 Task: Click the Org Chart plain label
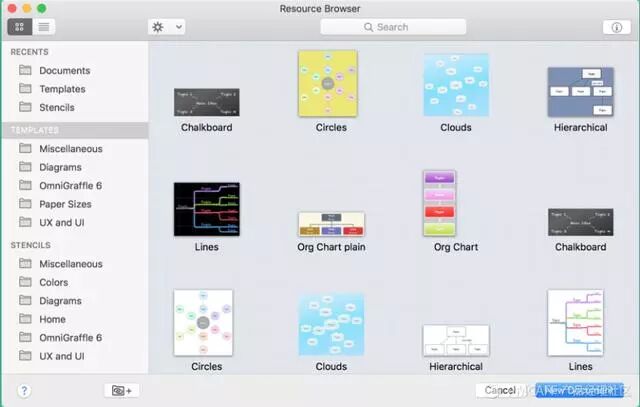(x=331, y=247)
